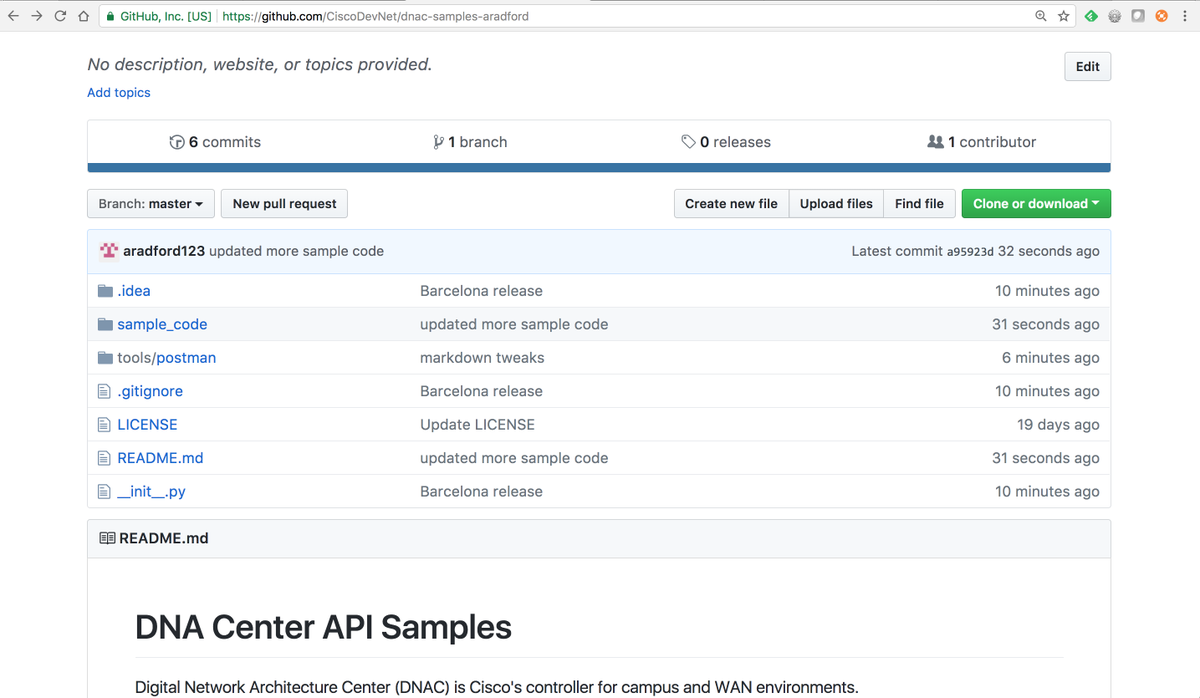The height and width of the screenshot is (698, 1200).
Task: Click the tag icon beside 0 releases
Action: (688, 142)
